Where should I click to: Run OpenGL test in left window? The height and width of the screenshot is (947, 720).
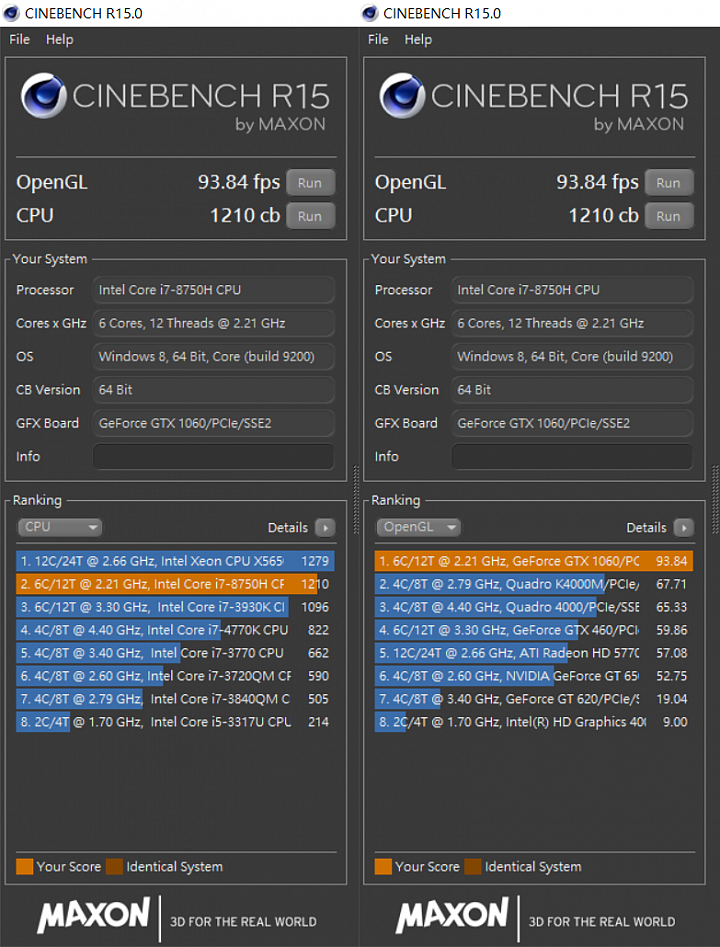click(310, 183)
